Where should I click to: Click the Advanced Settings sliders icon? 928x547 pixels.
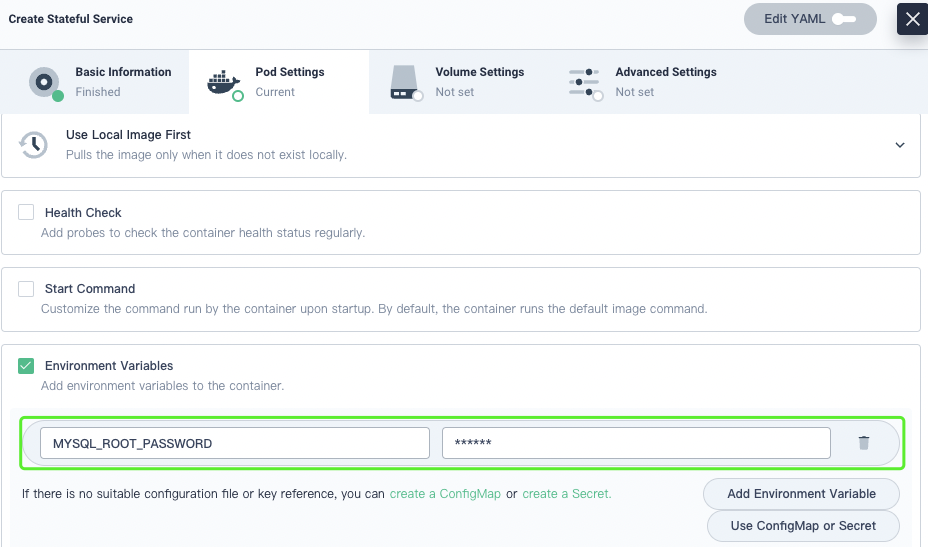point(584,82)
